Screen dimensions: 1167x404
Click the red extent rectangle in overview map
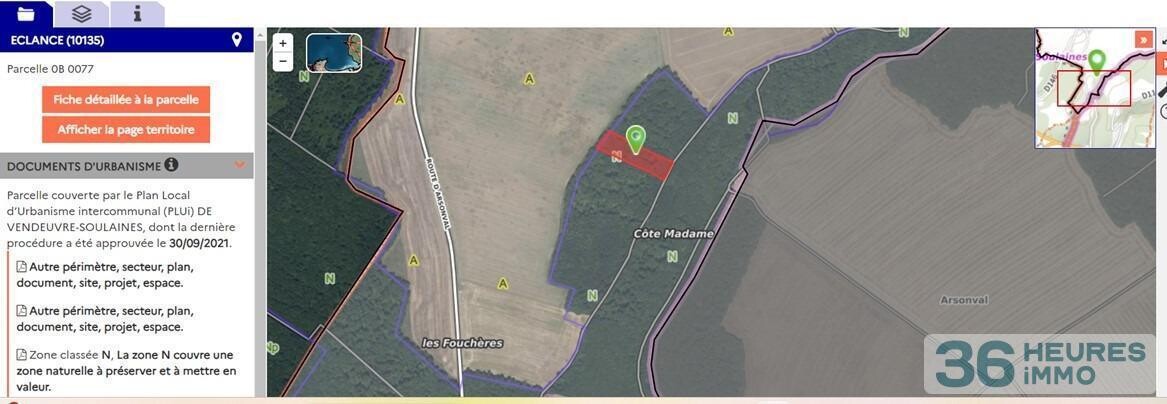[x=1093, y=89]
